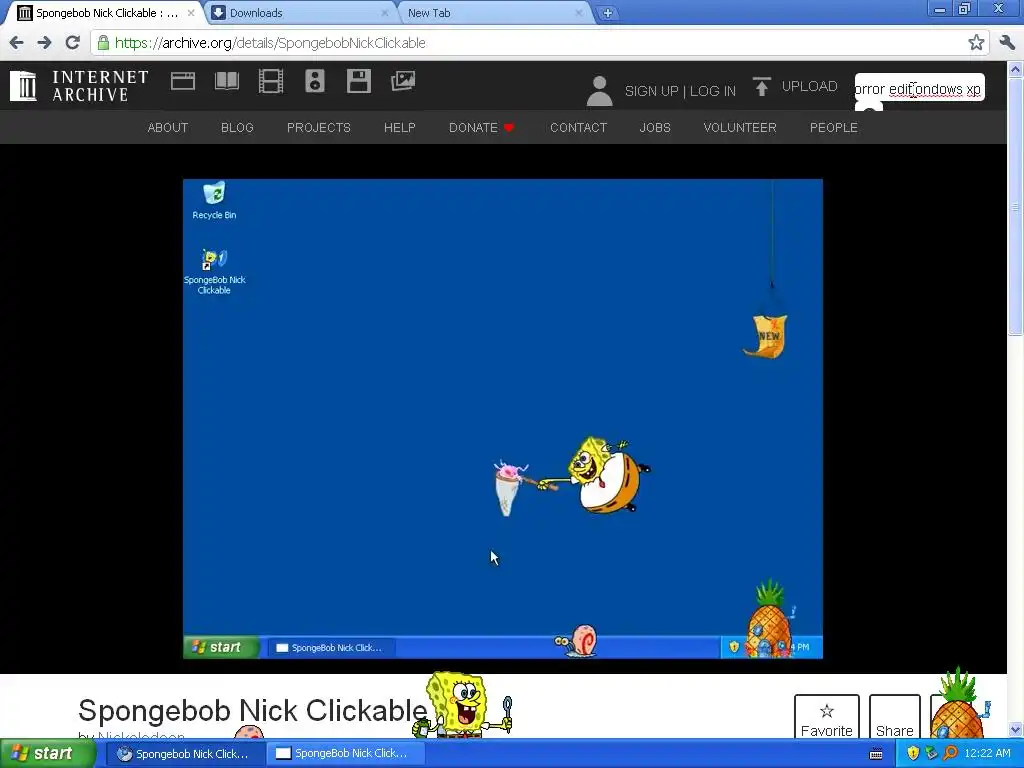The width and height of the screenshot is (1024, 768).
Task: Click emulated Recycle Bin icon
Action: point(214,200)
